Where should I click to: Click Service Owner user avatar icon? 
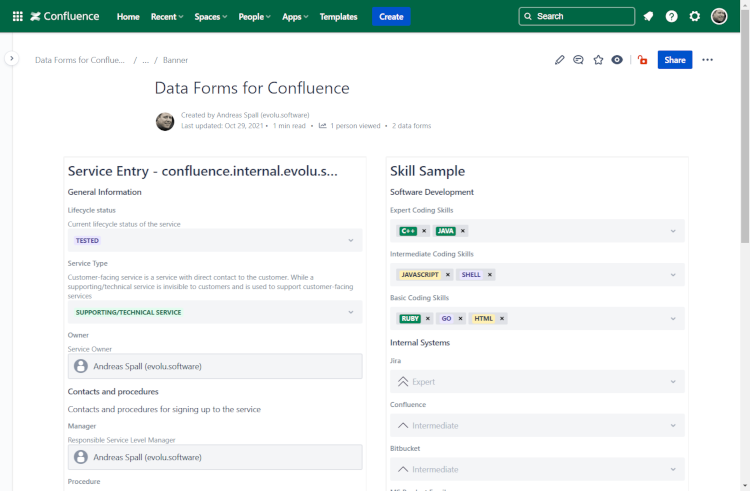coord(81,366)
